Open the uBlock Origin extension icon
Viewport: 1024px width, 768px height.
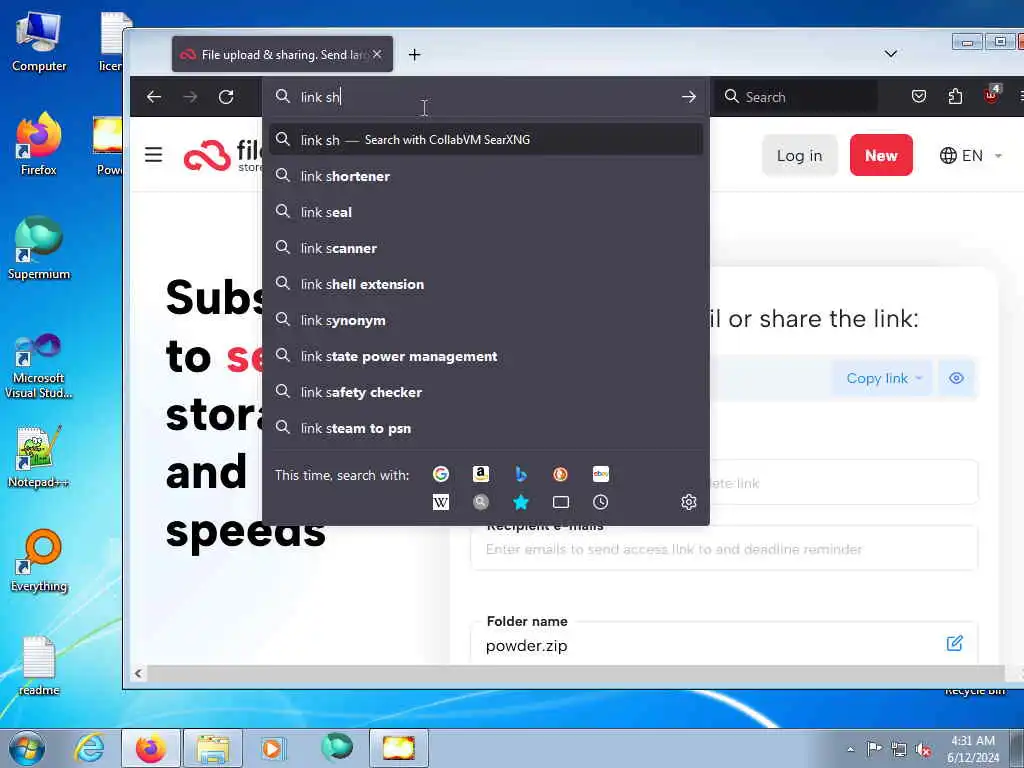[x=991, y=95]
